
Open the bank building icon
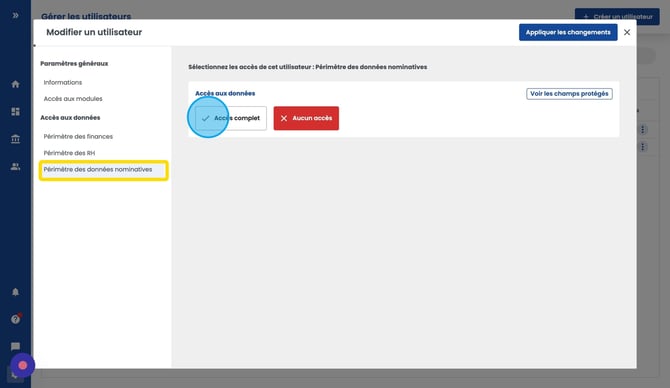point(15,139)
